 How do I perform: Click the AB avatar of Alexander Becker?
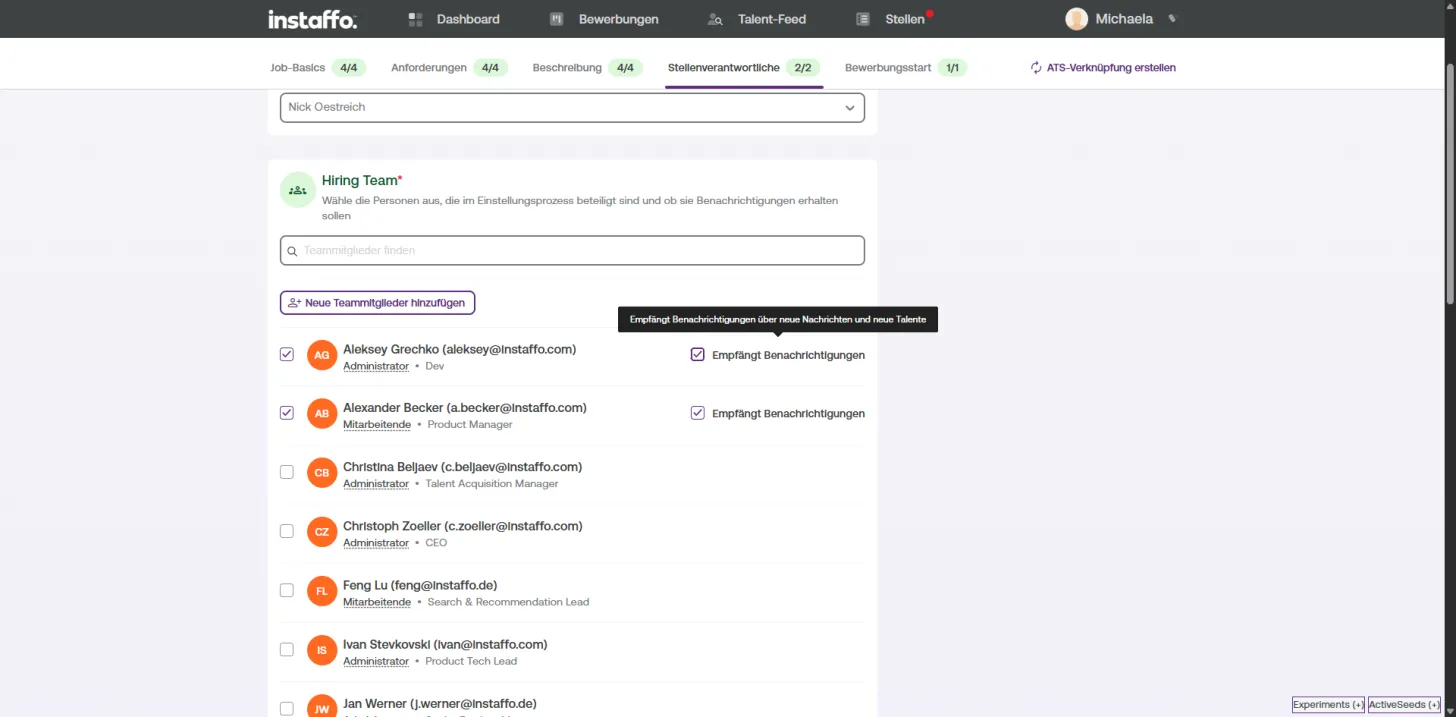pos(322,414)
